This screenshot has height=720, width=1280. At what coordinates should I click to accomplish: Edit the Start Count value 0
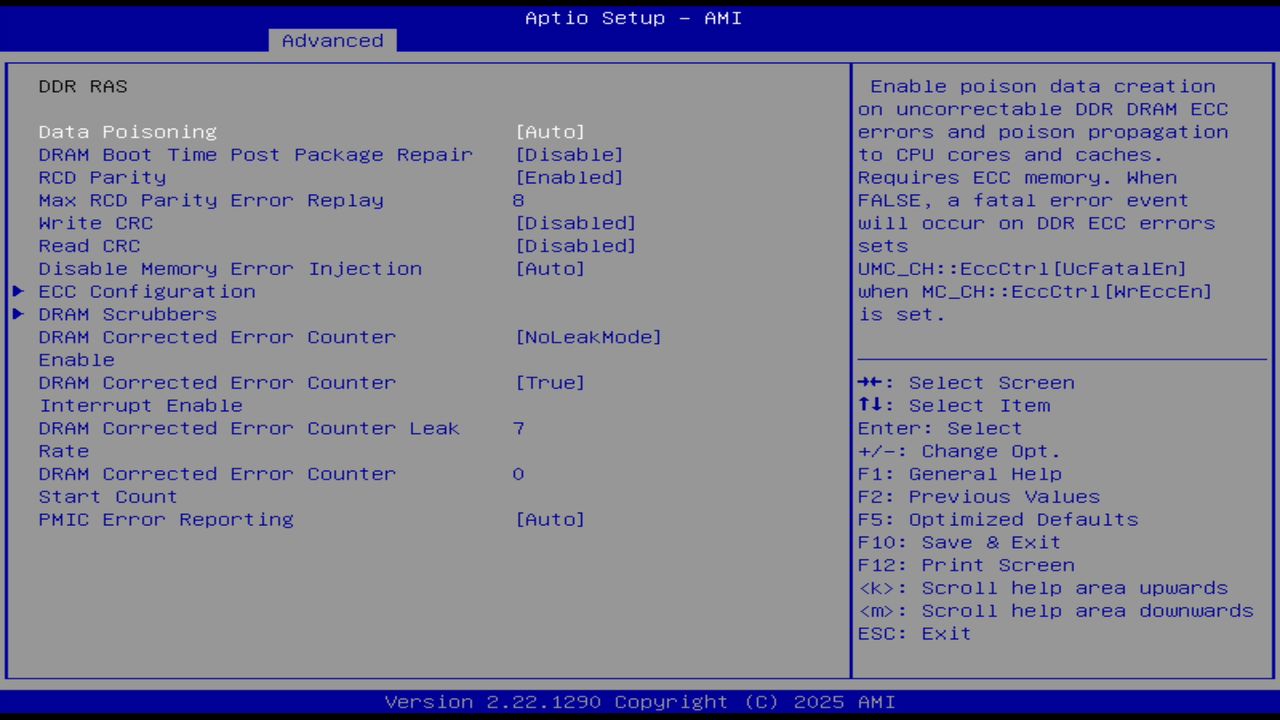pyautogui.click(x=518, y=474)
